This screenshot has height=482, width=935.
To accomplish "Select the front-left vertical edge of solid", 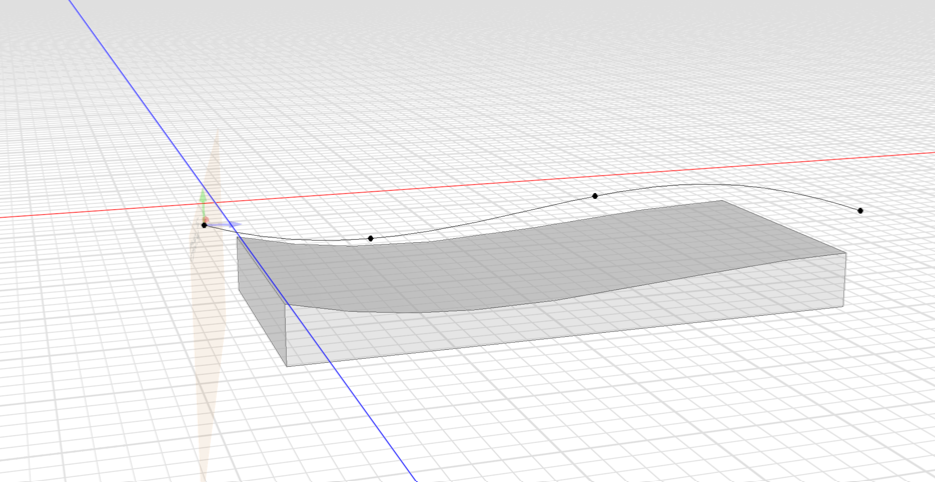I will tap(287, 335).
